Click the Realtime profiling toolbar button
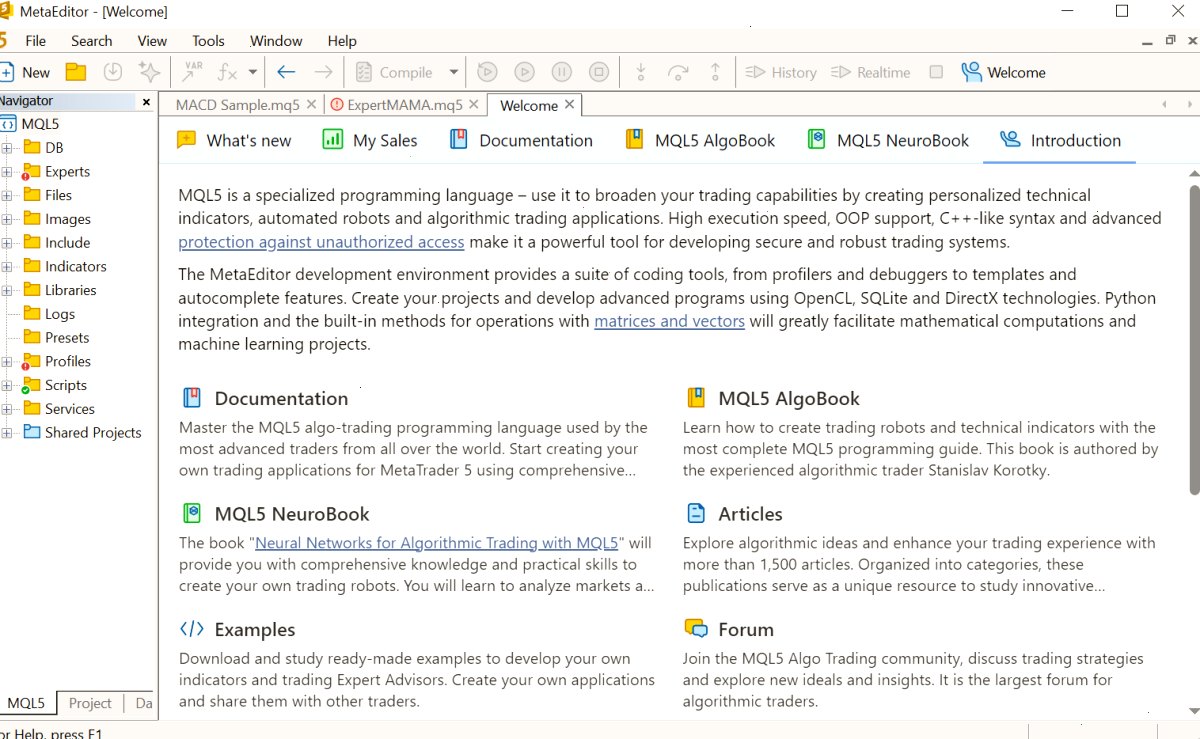This screenshot has width=1200, height=739. click(x=870, y=72)
